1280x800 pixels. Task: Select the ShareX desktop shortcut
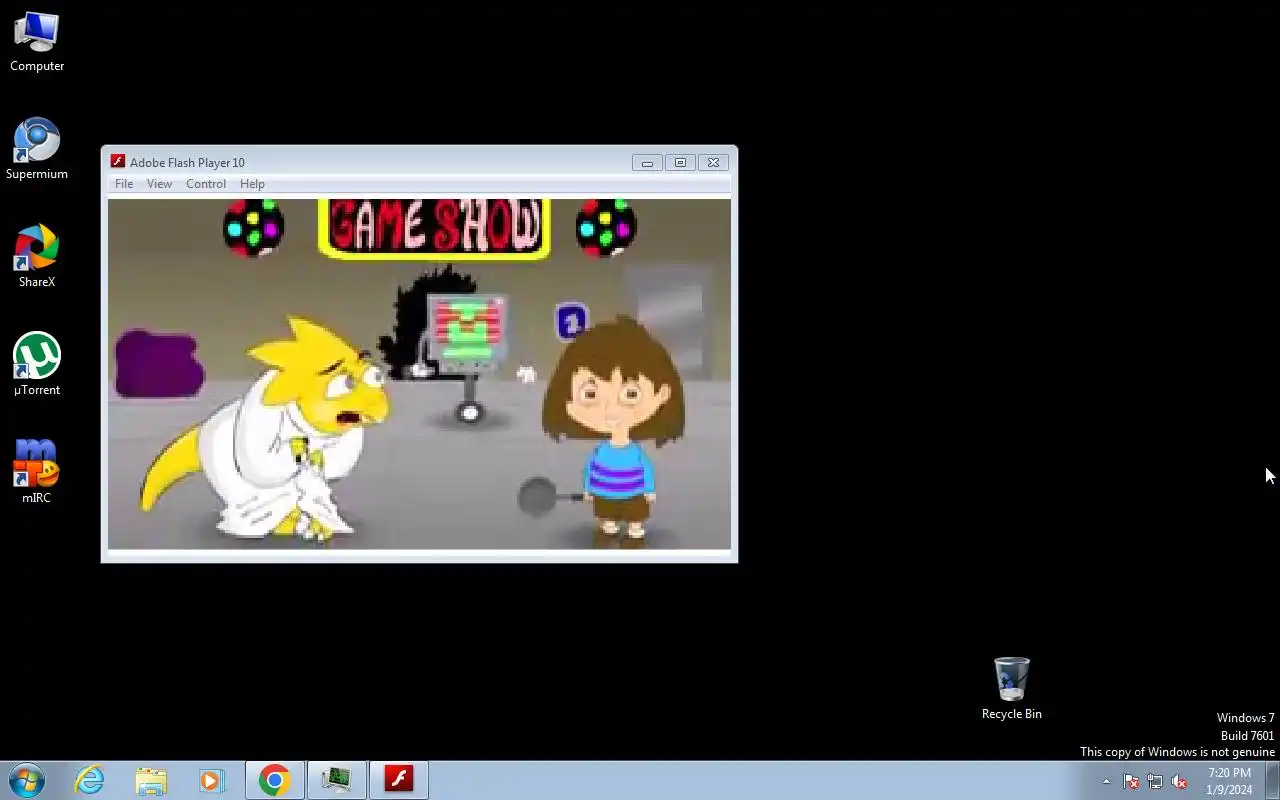tap(37, 257)
